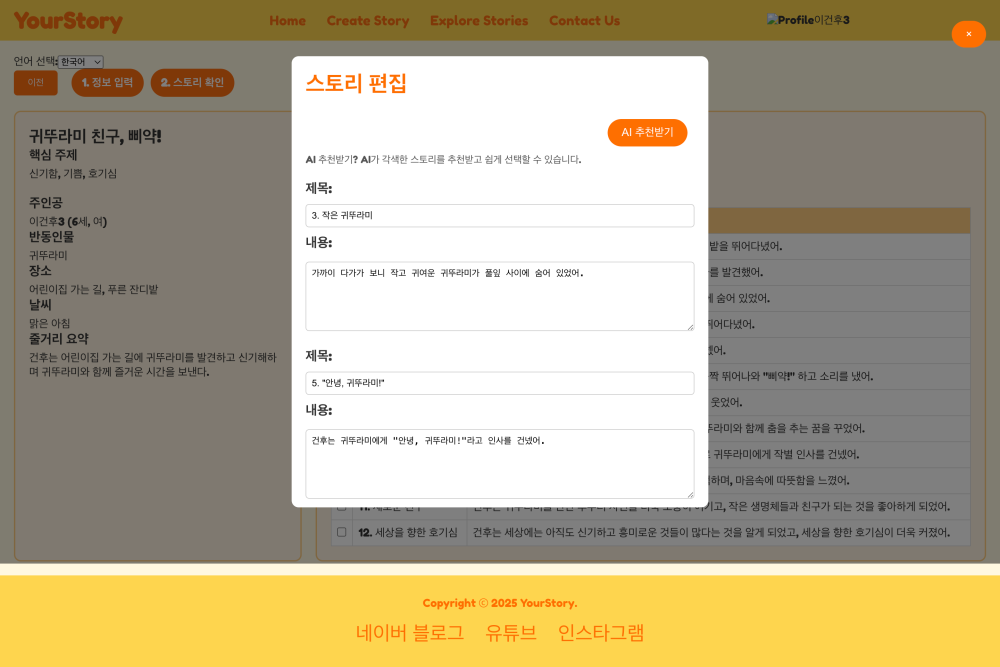The height and width of the screenshot is (667, 1000).
Task: Click the second 내용 textarea about greeting
Action: click(x=499, y=463)
